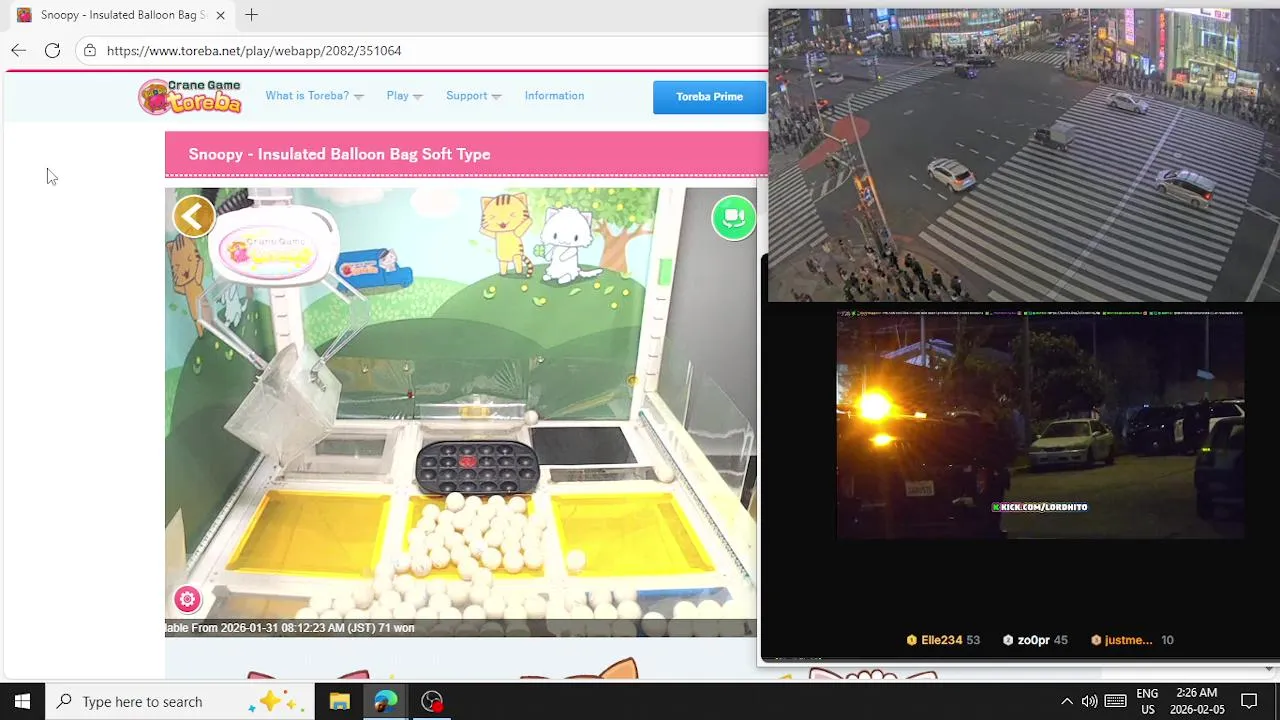Click the justme... leaderboard entry
This screenshot has height=720, width=1280.
pos(1132,640)
